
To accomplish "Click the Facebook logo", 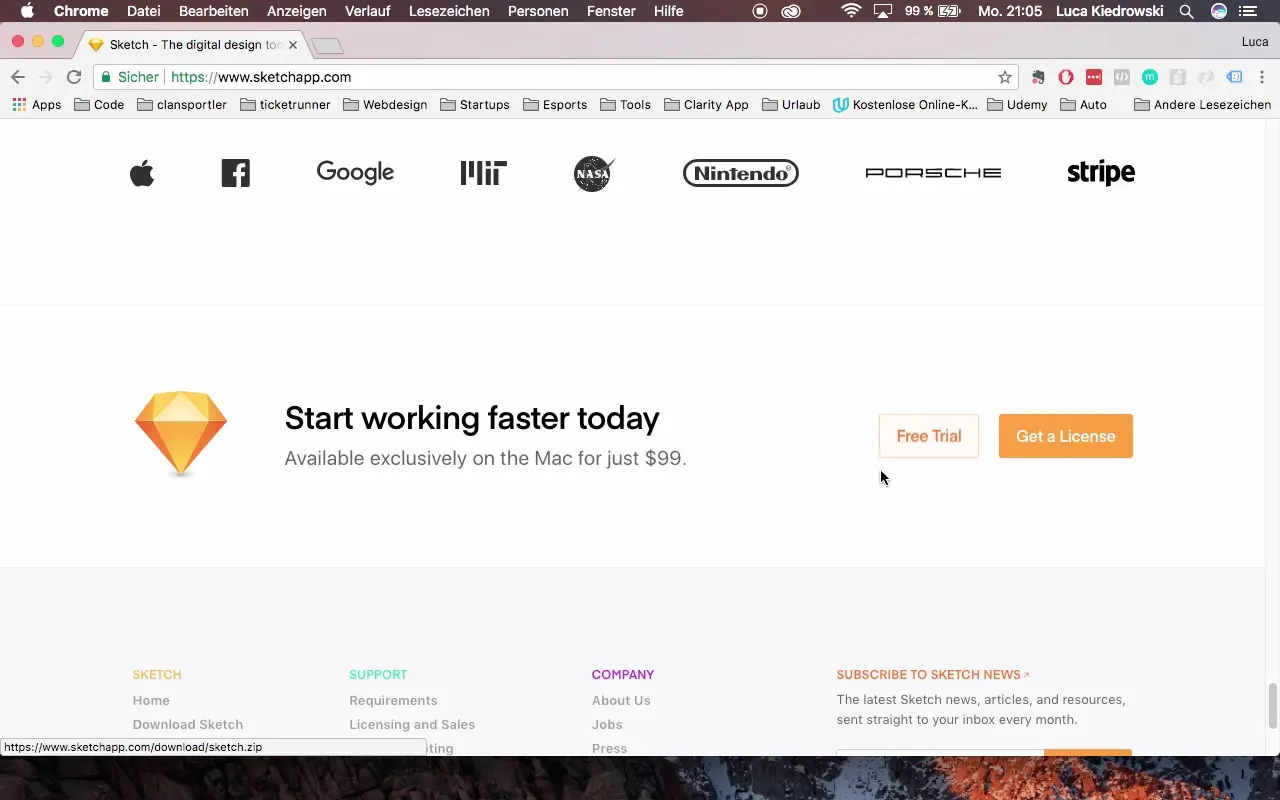I will point(235,173).
